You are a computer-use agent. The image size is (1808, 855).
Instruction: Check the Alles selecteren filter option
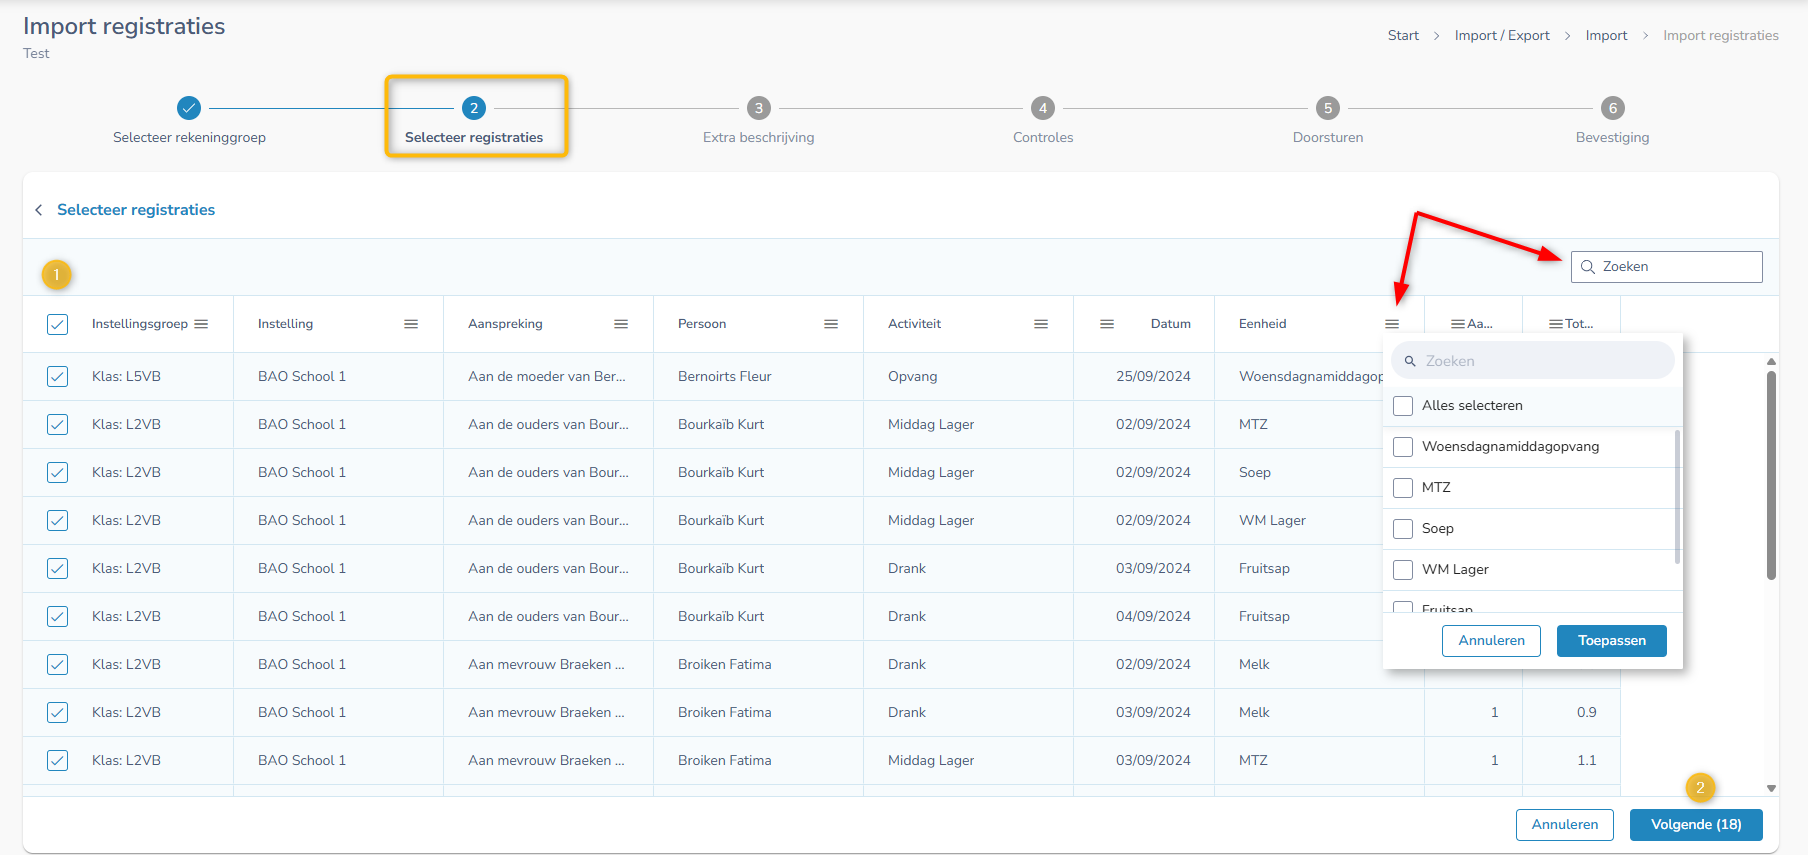tap(1403, 406)
